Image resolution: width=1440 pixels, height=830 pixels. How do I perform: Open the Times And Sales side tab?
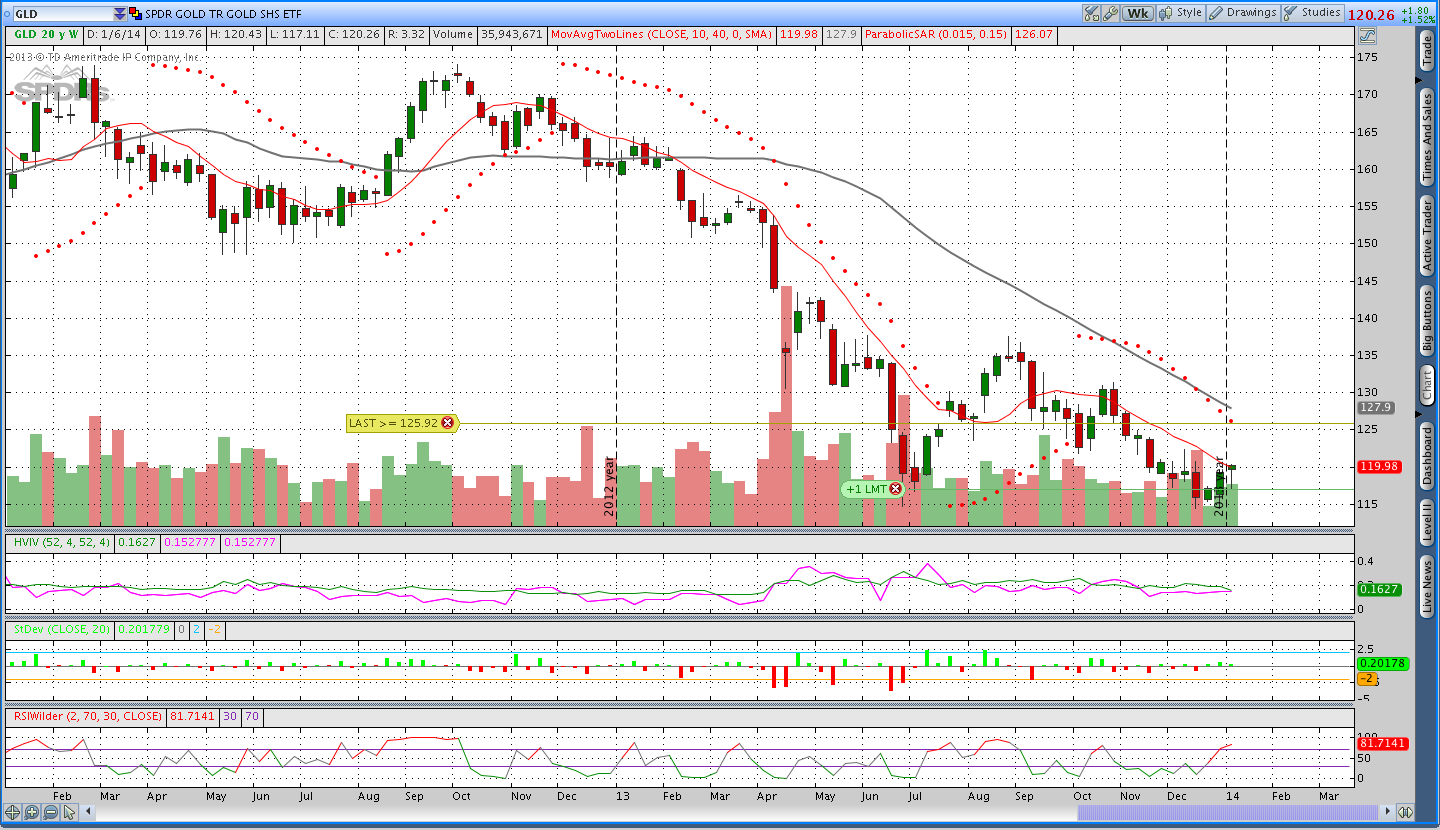1428,135
